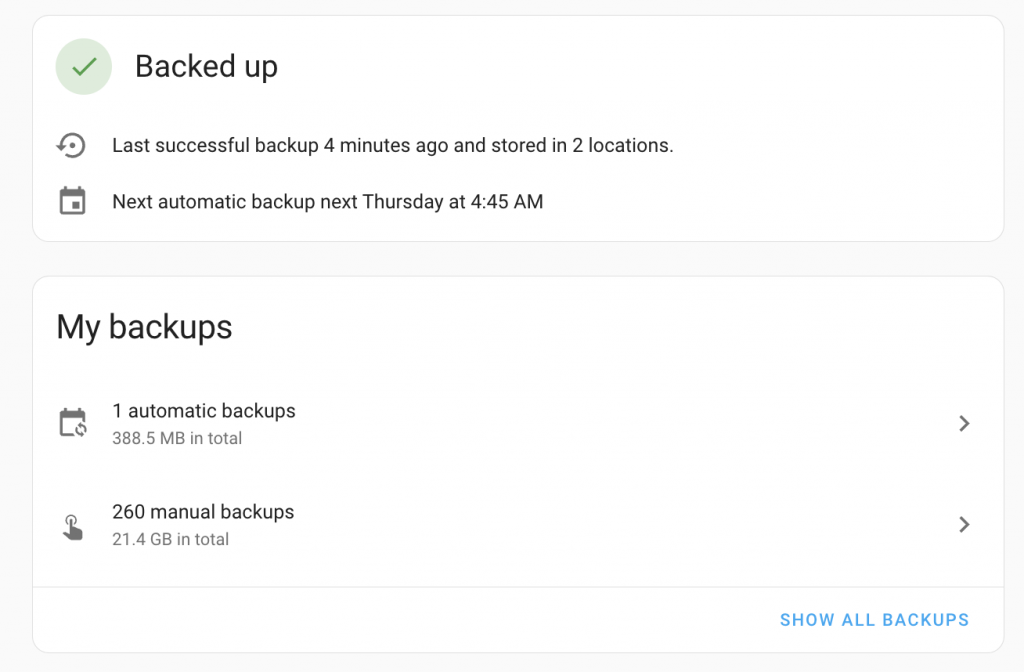
Task: Click the backup history clock icon
Action: [x=71, y=146]
